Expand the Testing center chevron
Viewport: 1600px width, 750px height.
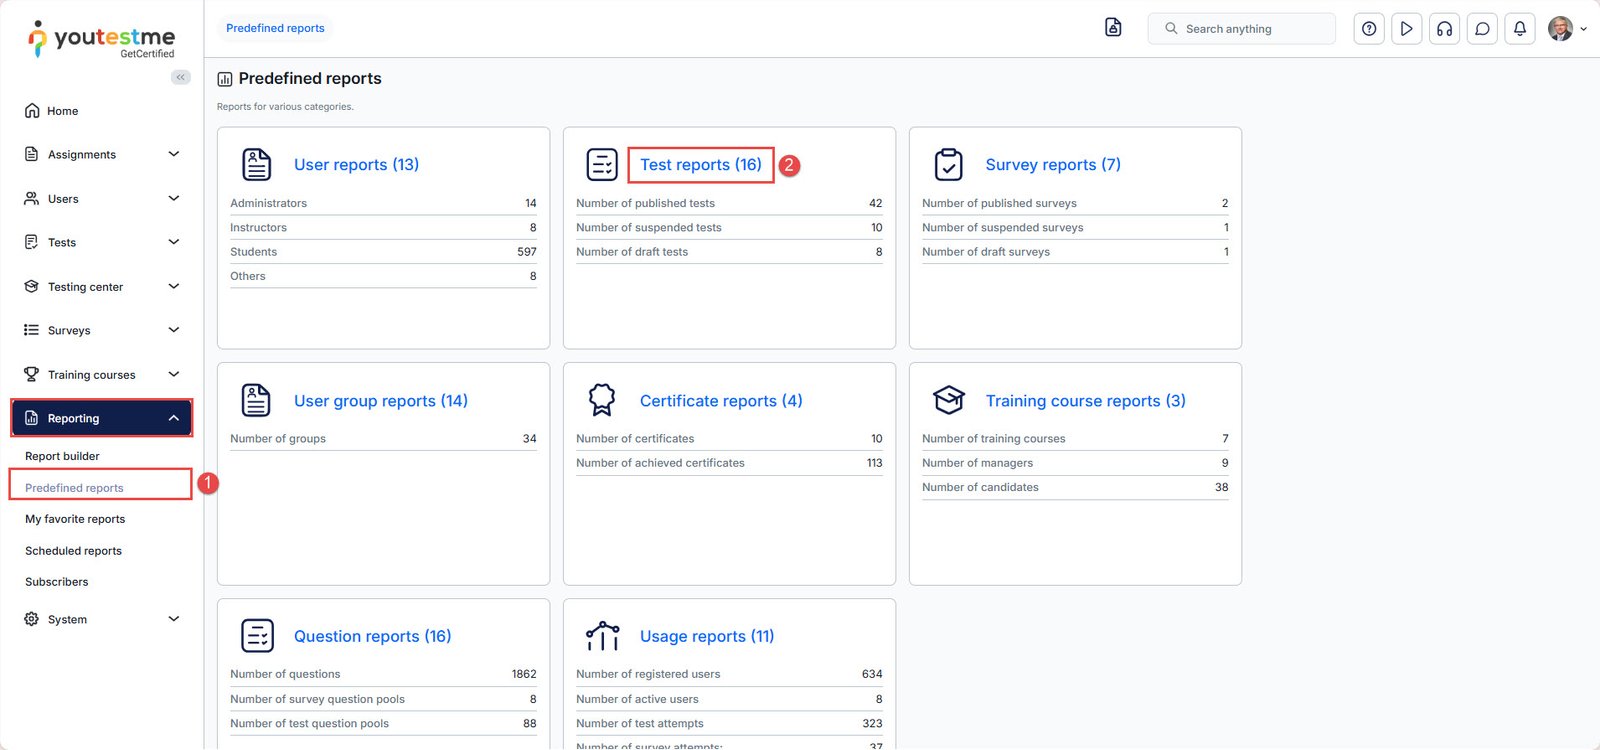tap(174, 287)
